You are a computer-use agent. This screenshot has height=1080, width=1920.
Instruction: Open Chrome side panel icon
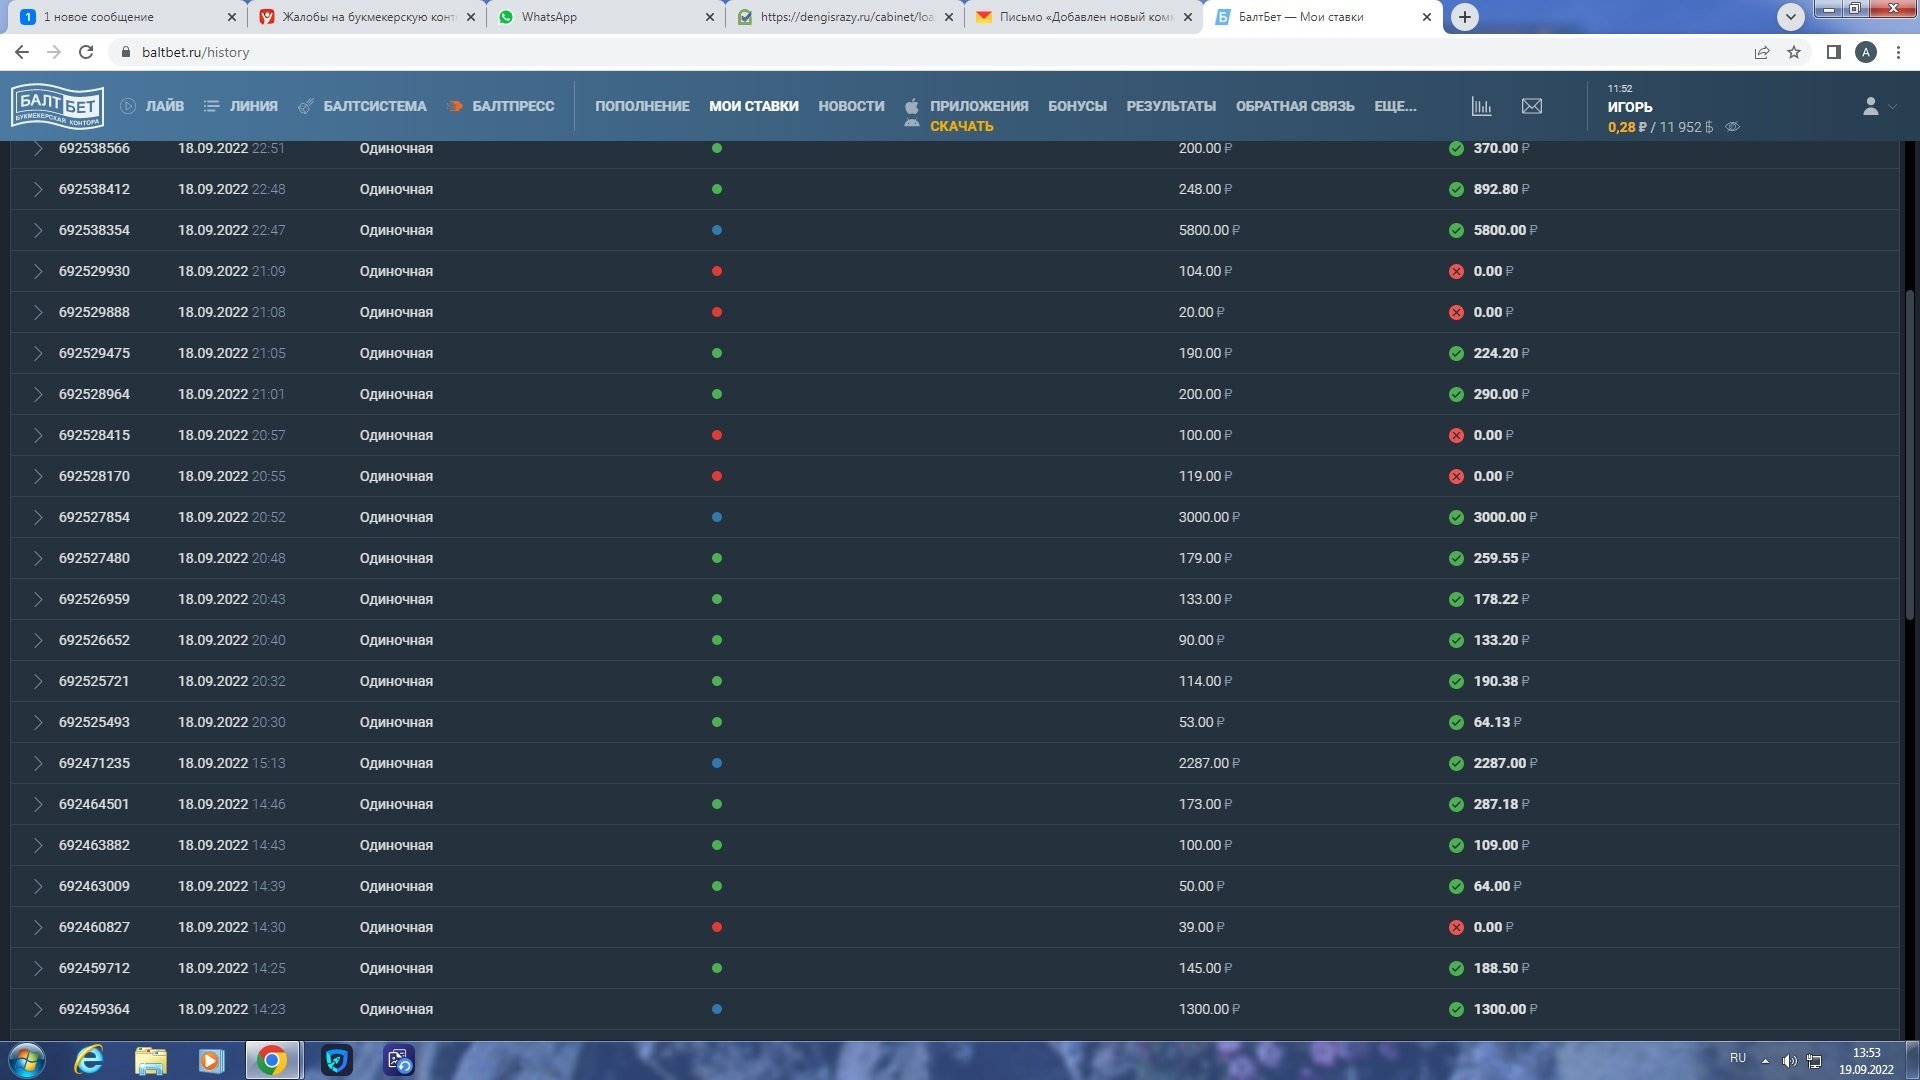pos(1833,52)
